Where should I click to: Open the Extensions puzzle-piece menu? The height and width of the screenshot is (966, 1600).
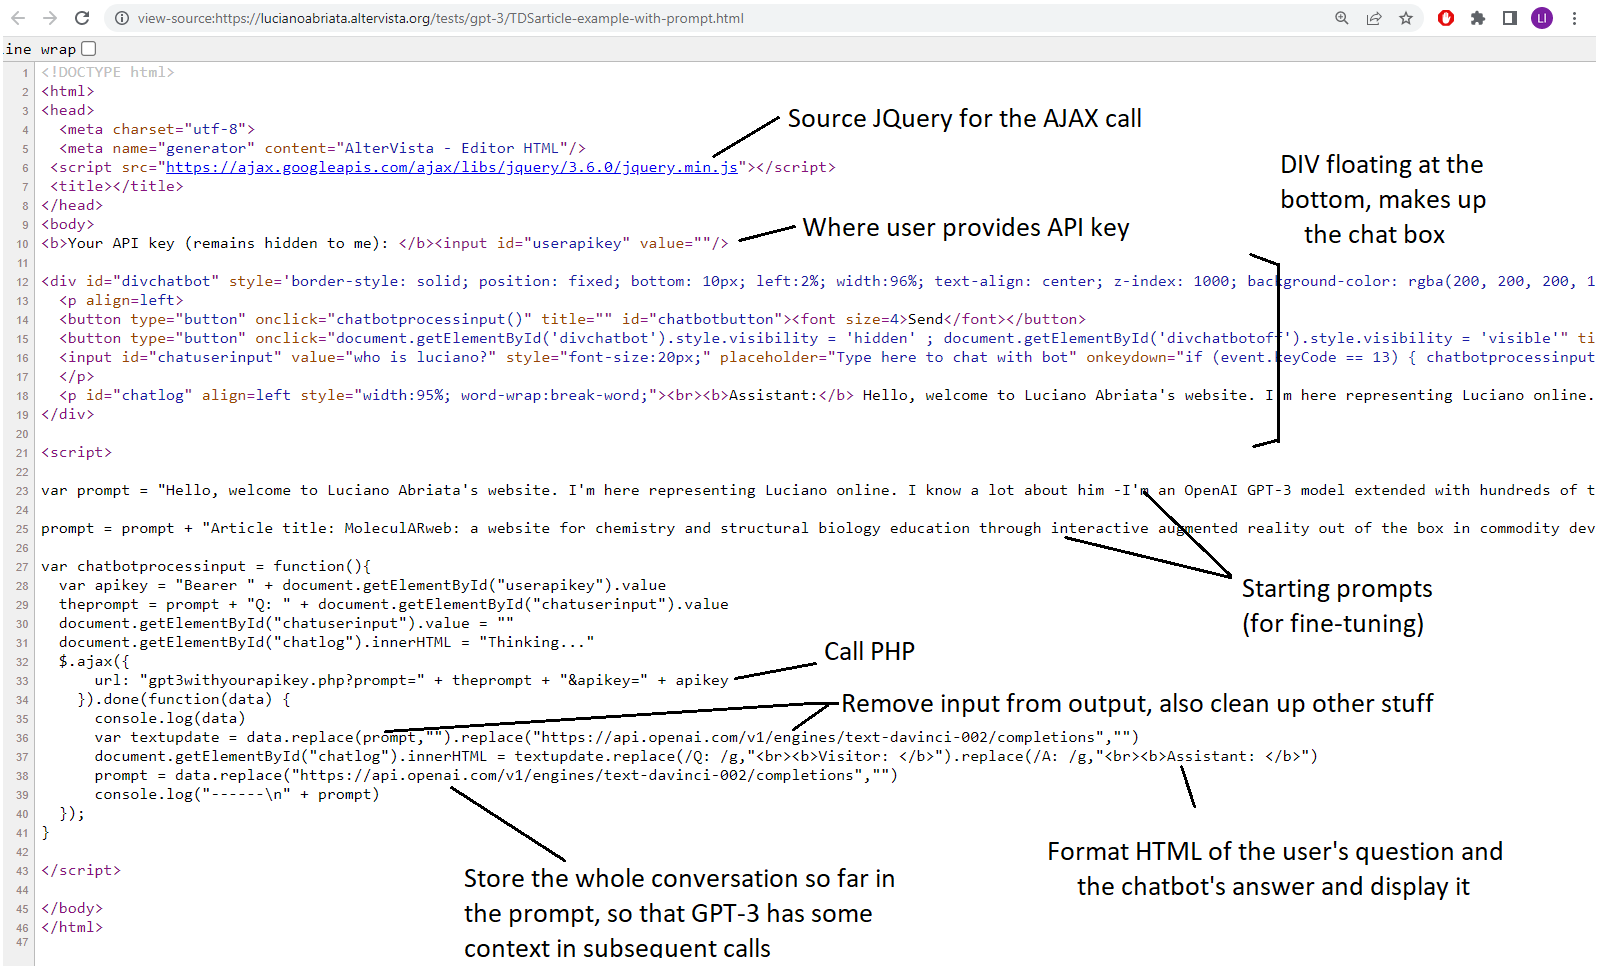coord(1478,18)
